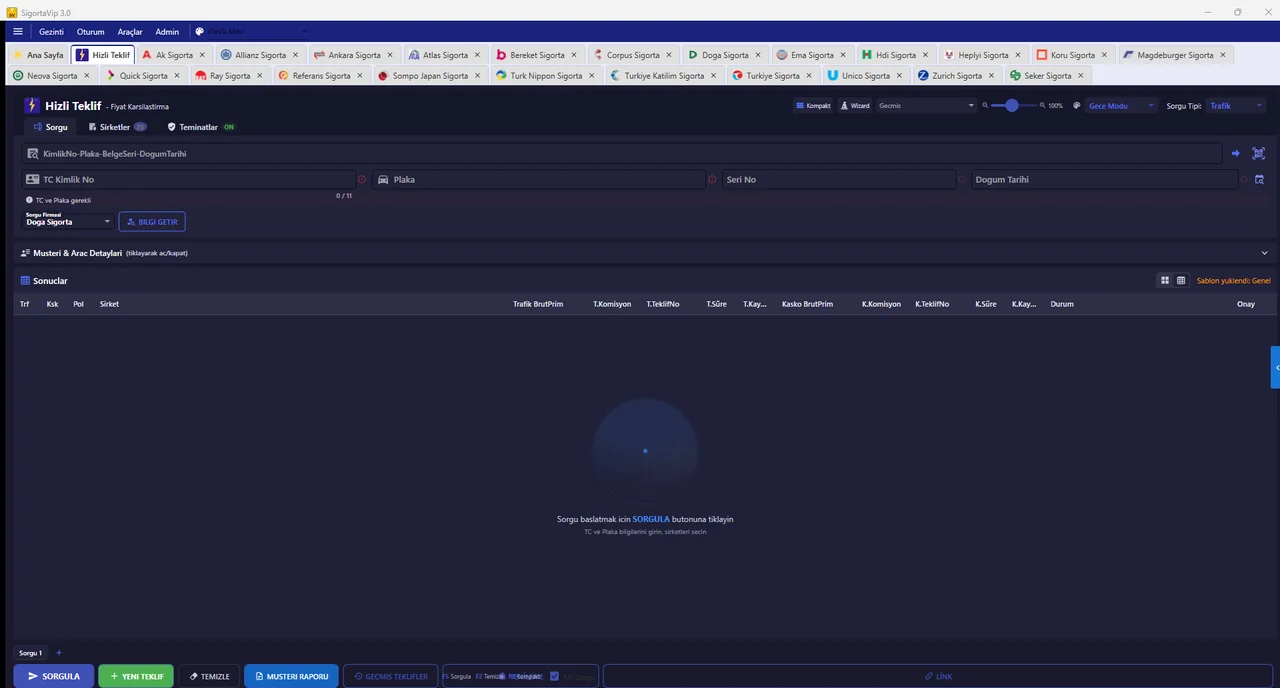Add a new query tab with plus icon
Viewport: 1280px width, 688px height.
click(59, 653)
